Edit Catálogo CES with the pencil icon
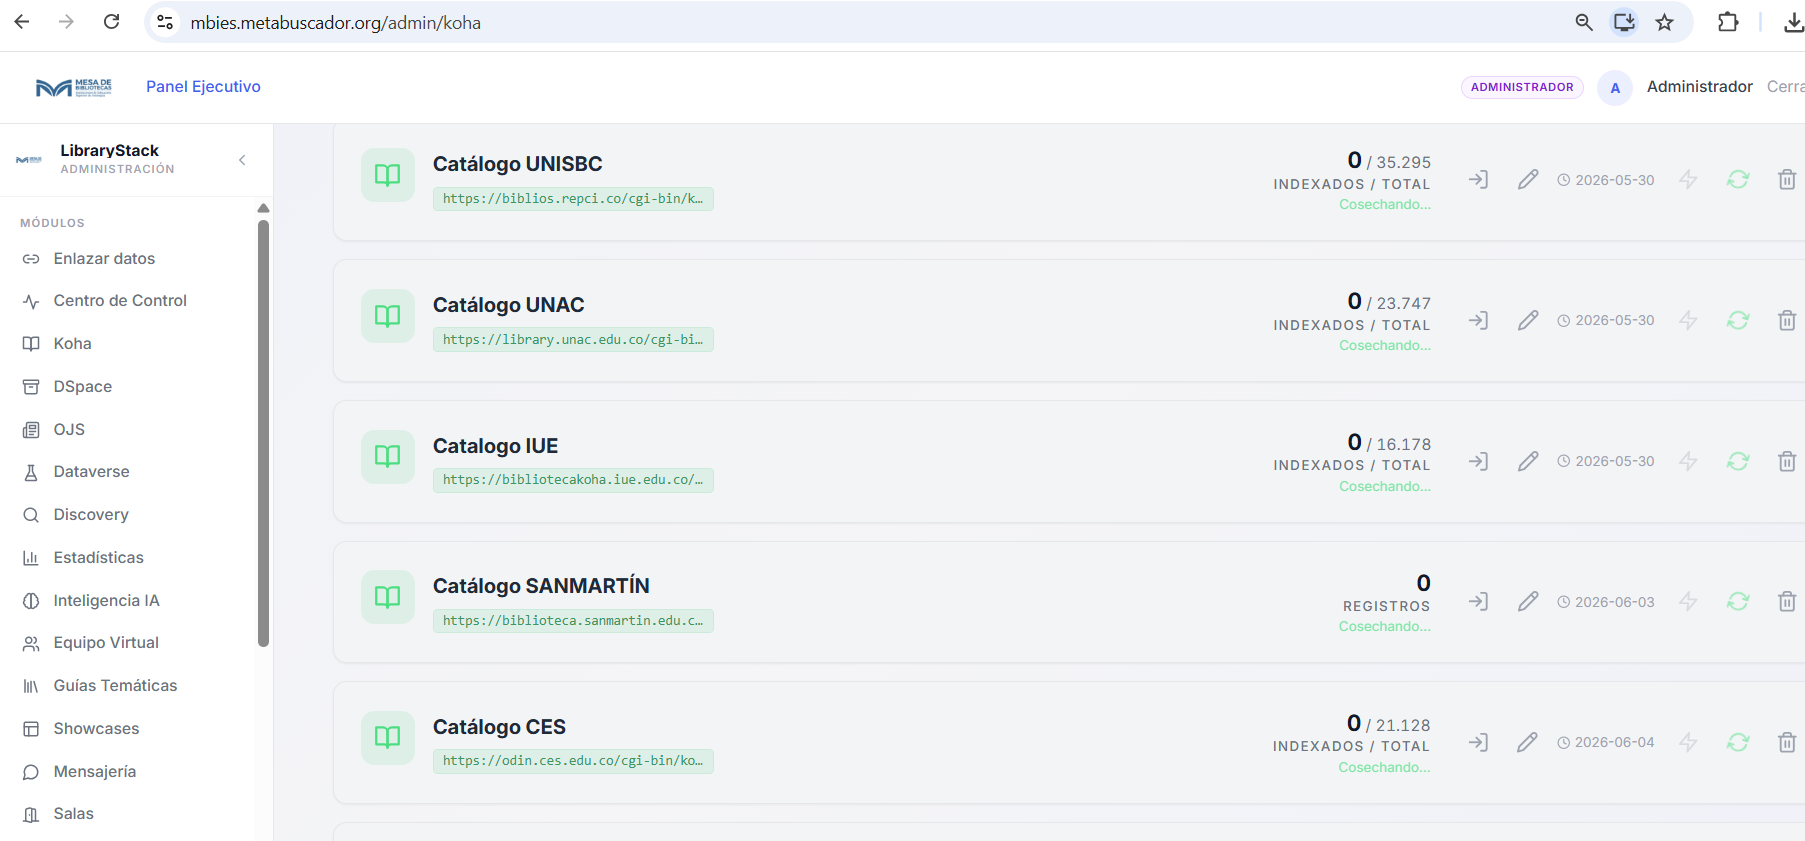 1527,743
